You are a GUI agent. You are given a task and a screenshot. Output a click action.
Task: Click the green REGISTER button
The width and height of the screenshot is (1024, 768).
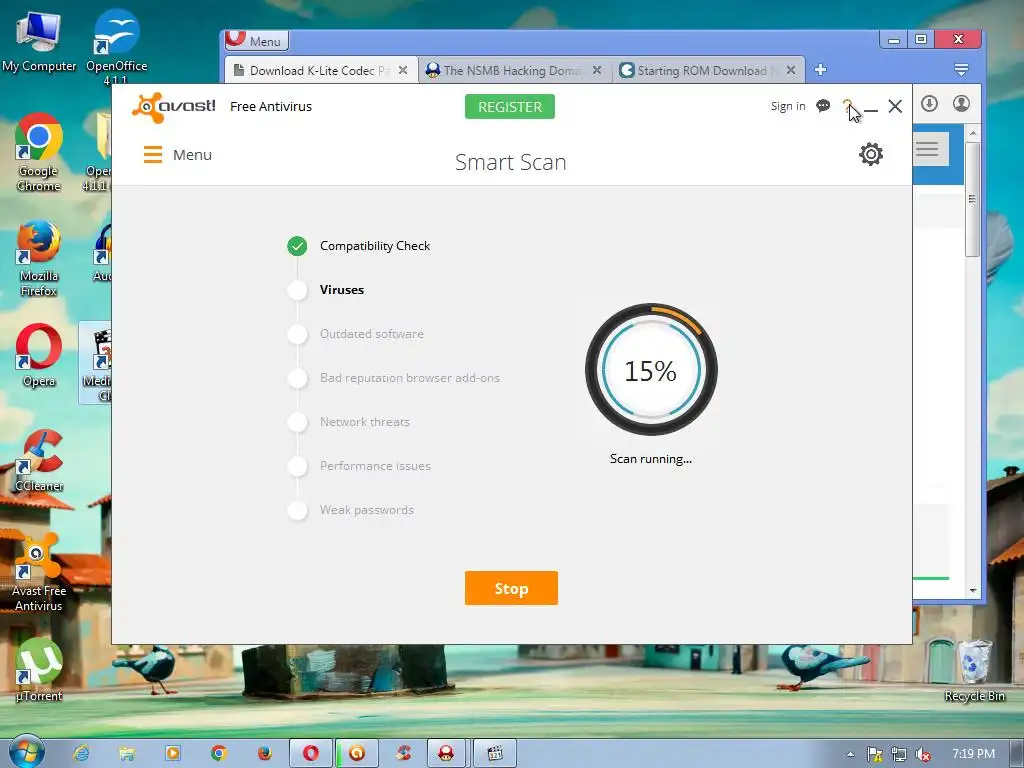(x=510, y=107)
